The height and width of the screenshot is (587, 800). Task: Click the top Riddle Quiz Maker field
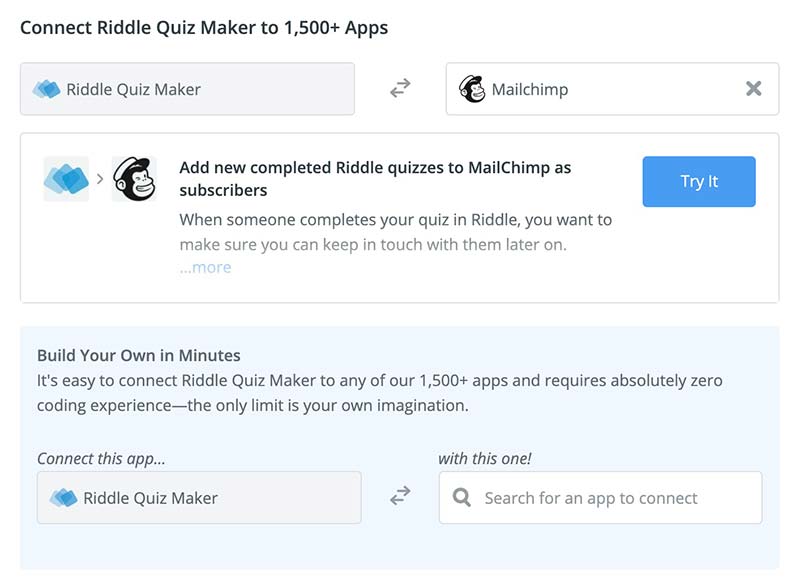click(187, 89)
